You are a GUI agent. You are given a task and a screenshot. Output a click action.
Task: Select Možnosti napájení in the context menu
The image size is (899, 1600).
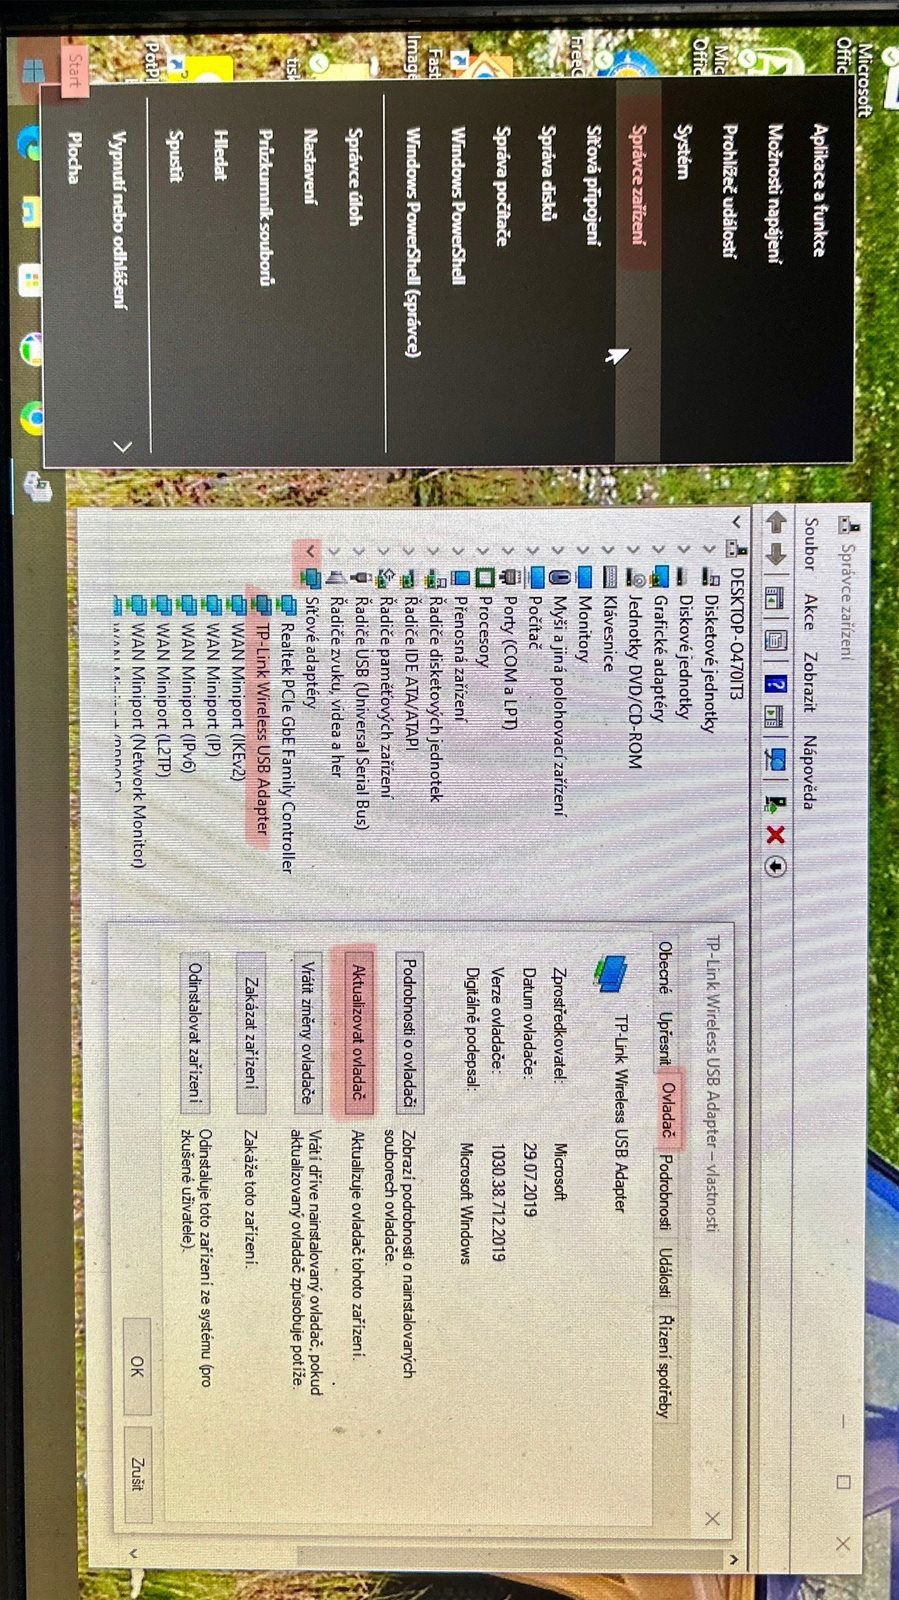tap(775, 194)
